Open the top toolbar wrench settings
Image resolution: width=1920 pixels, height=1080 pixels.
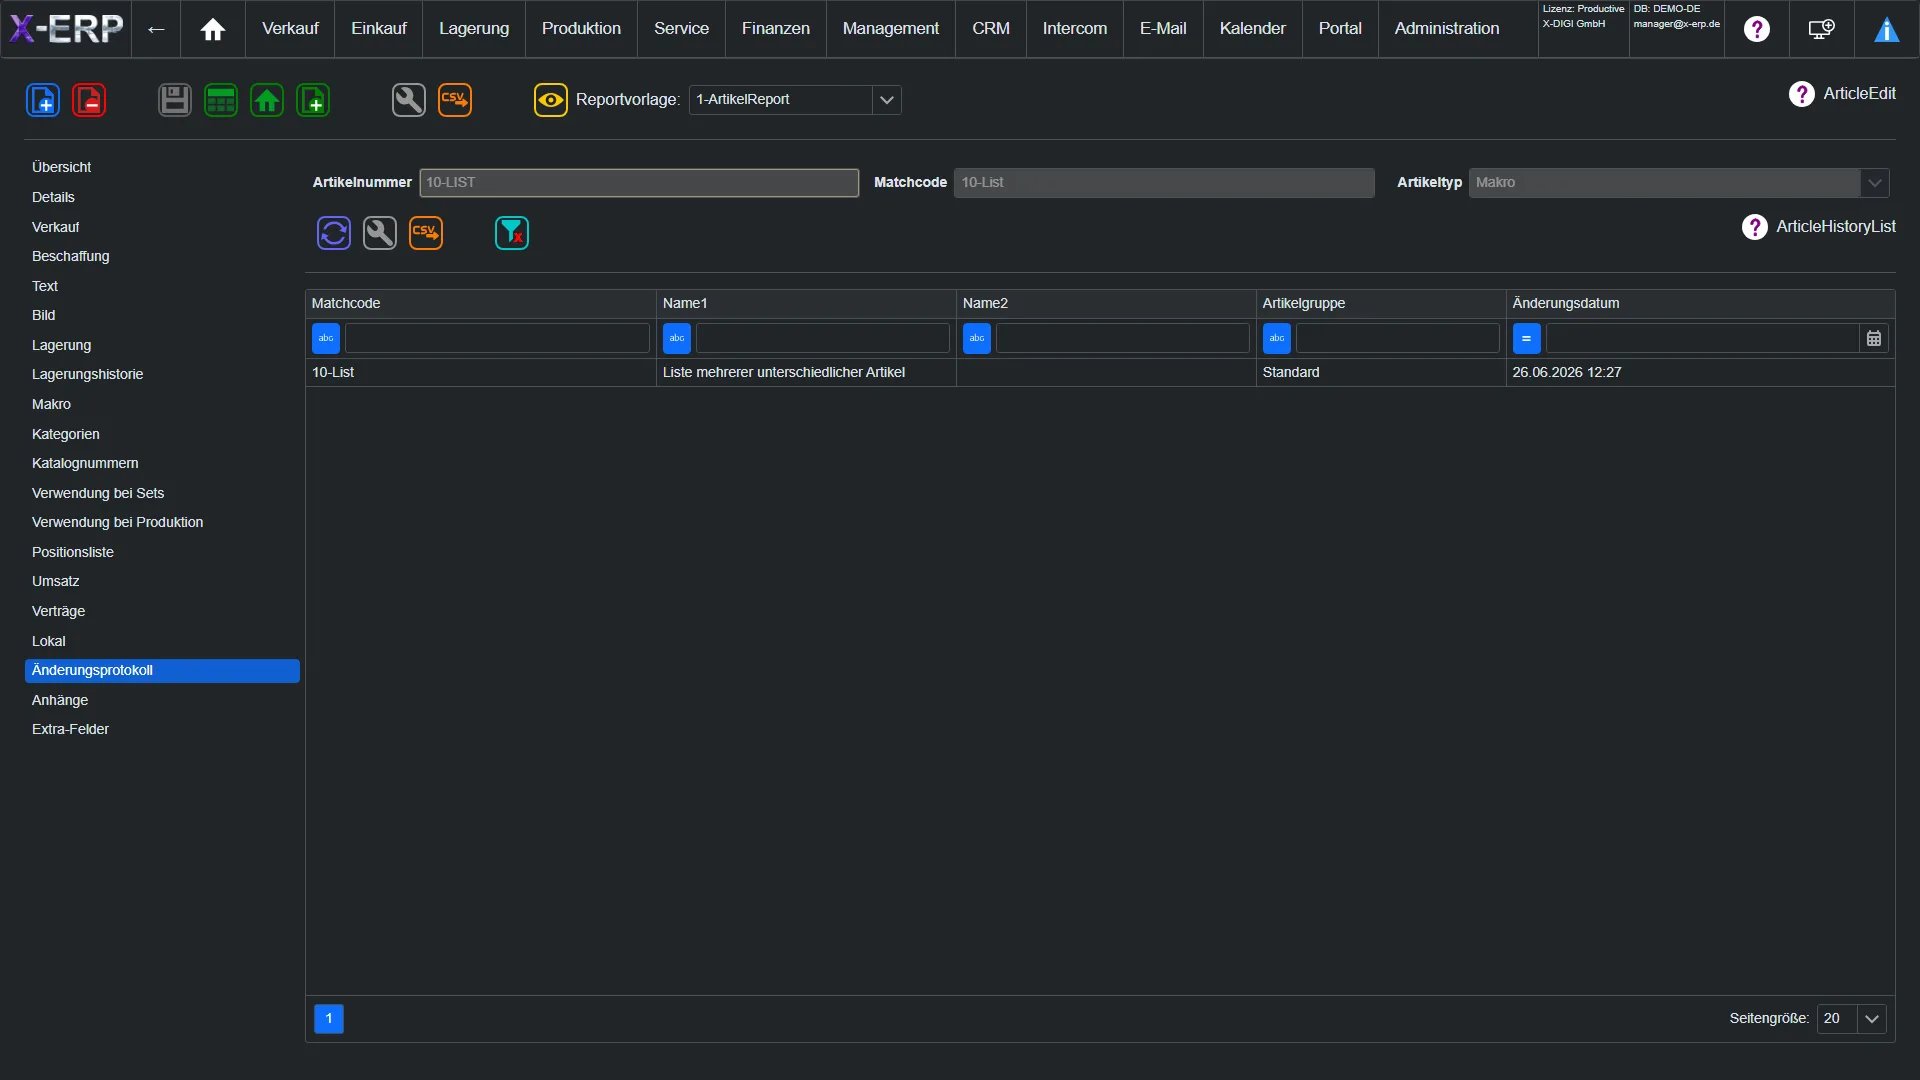pyautogui.click(x=409, y=100)
